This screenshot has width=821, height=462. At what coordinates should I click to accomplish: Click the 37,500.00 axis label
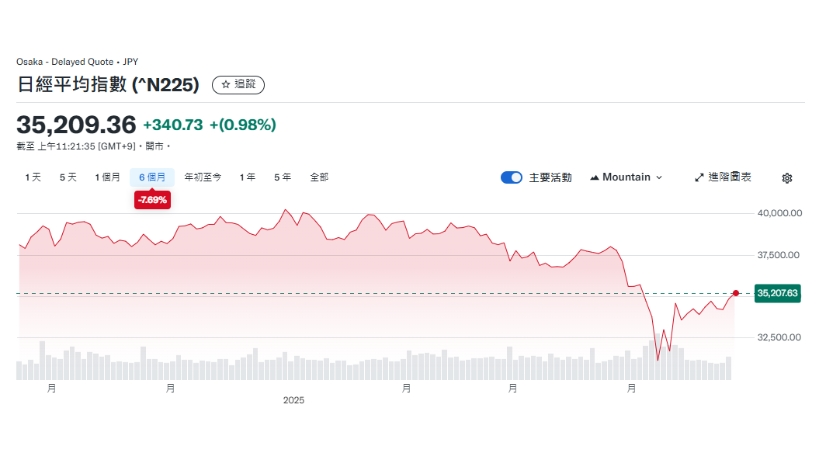coord(779,255)
